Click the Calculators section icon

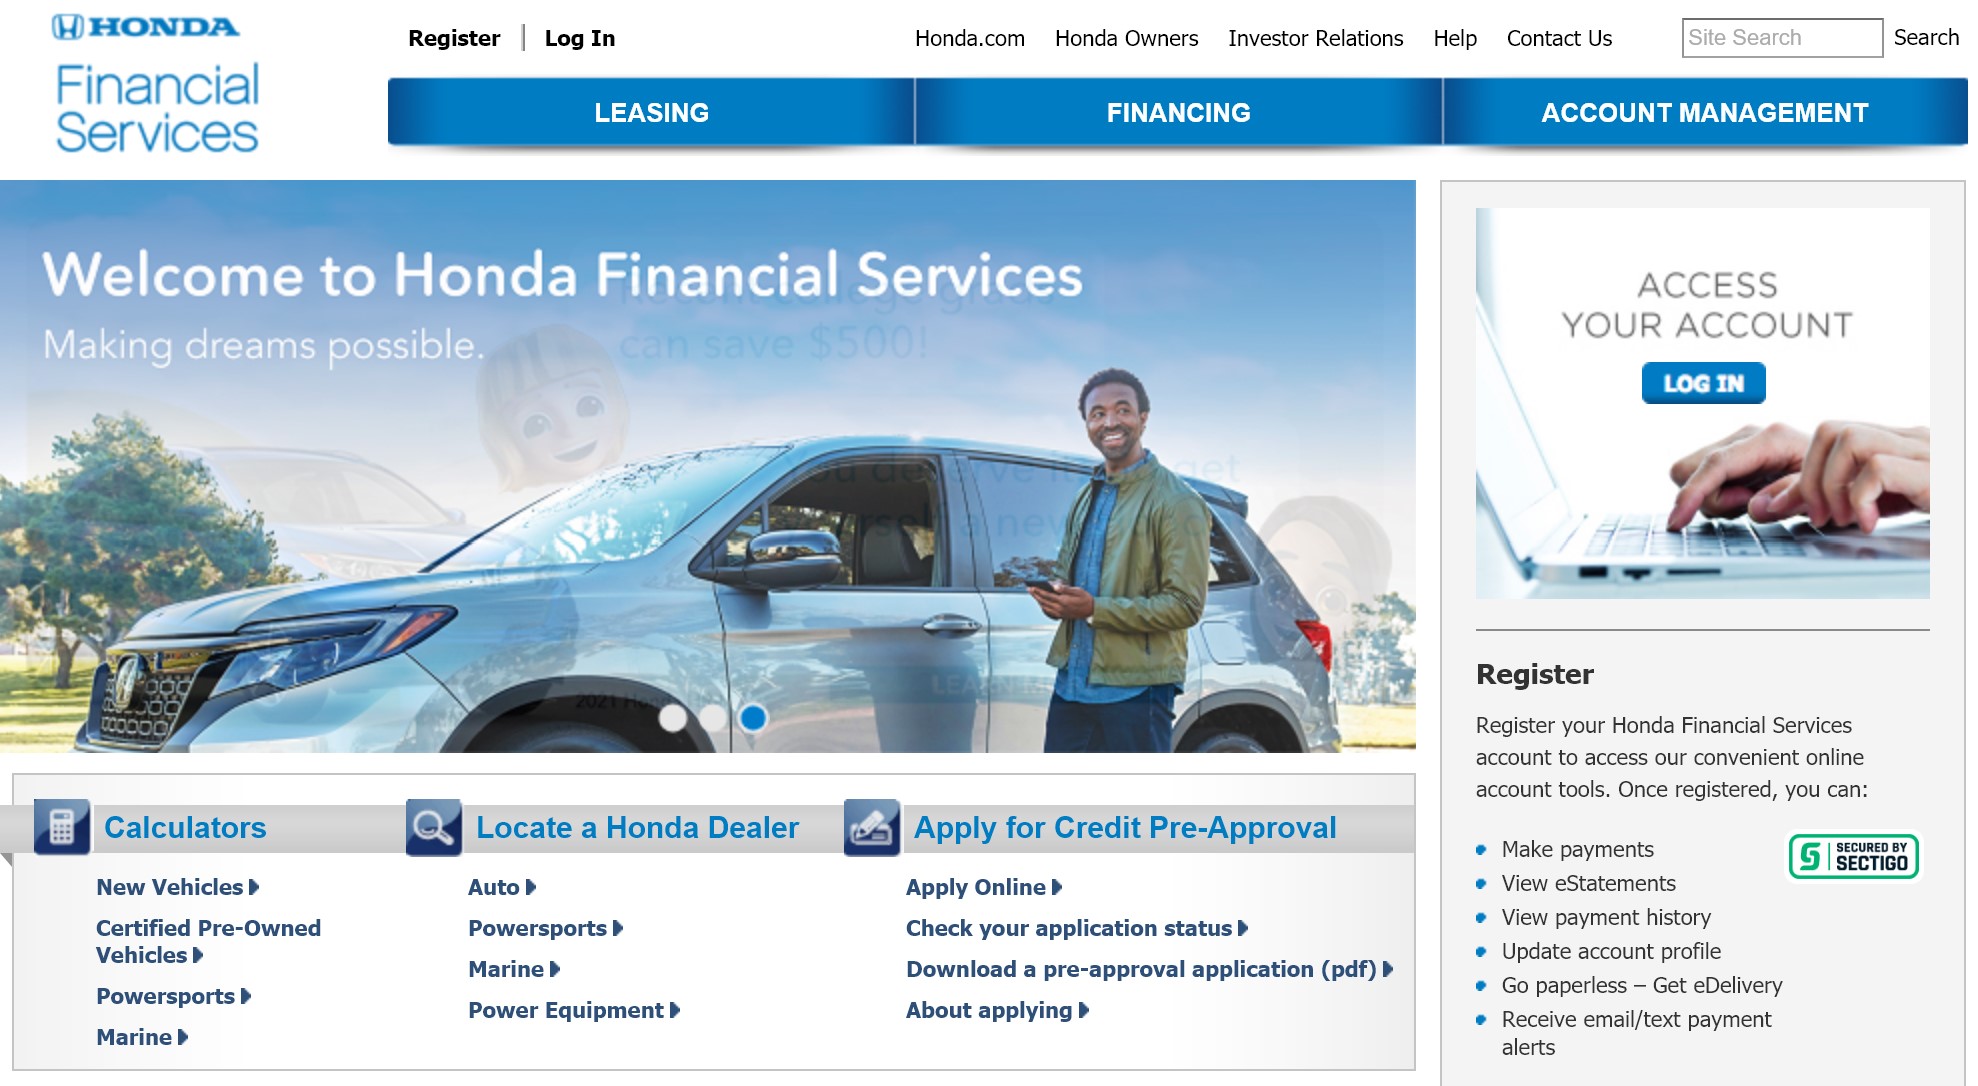(x=62, y=827)
